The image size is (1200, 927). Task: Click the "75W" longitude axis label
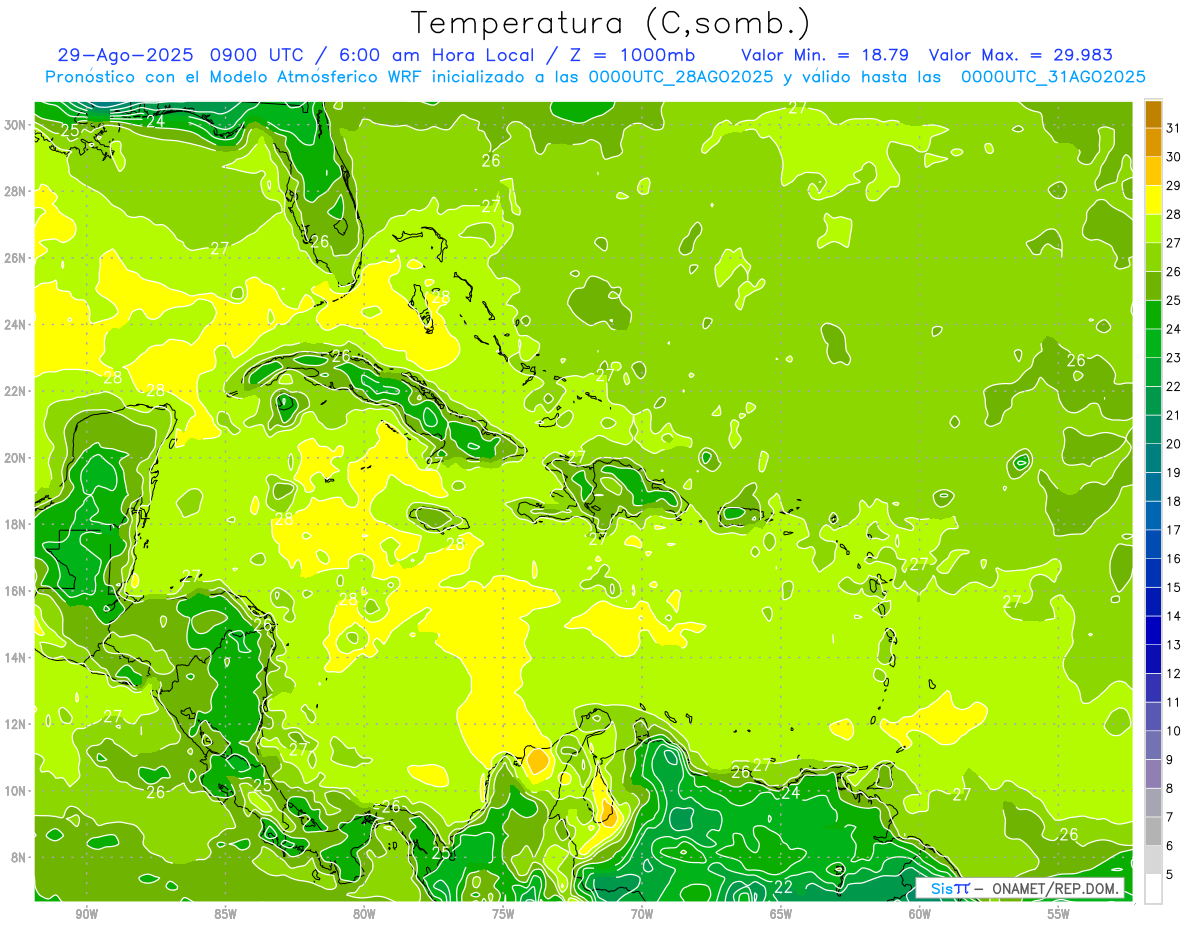pos(503,914)
